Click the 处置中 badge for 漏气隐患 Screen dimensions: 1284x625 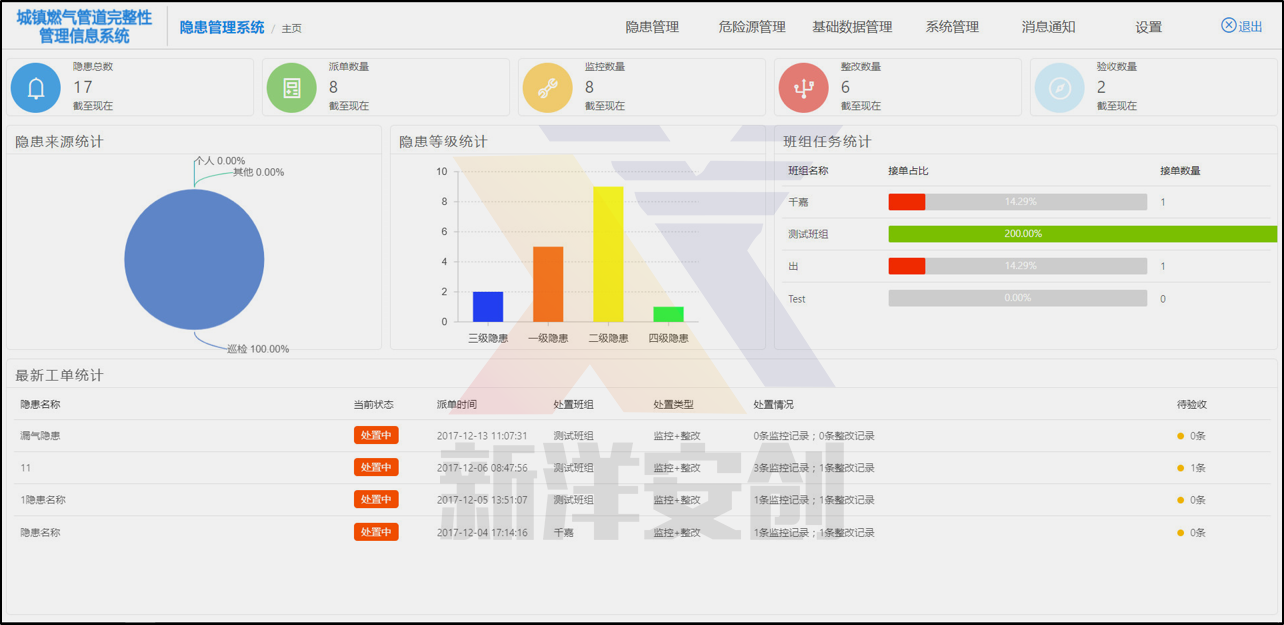(x=376, y=435)
